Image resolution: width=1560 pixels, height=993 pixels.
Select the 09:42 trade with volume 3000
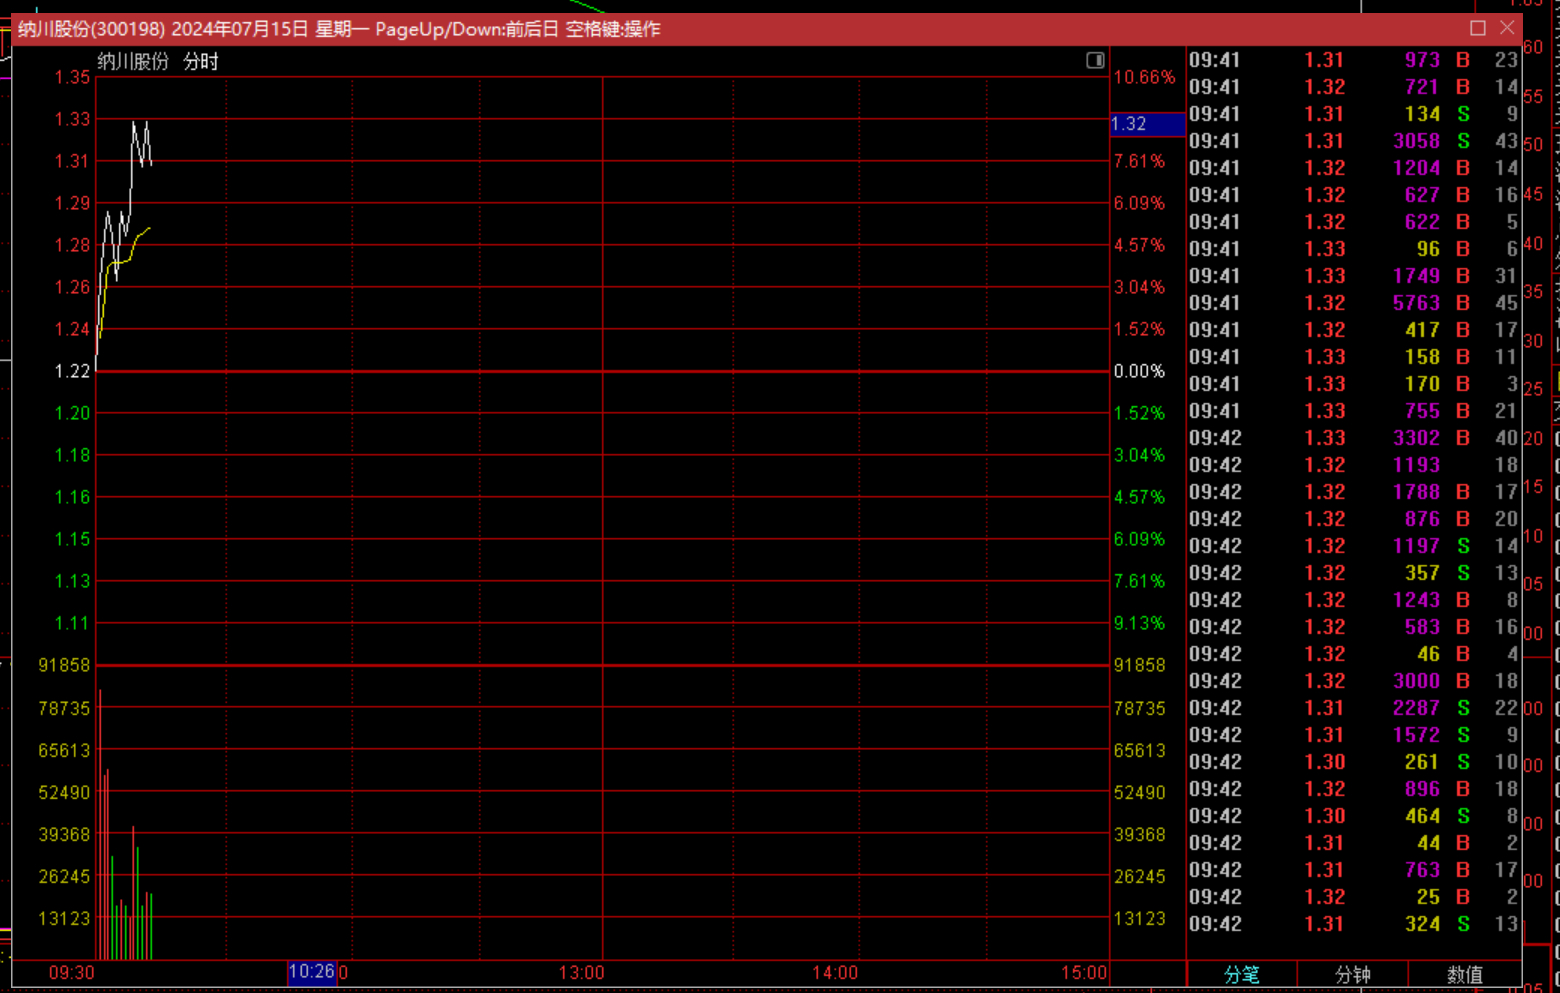coord(1352,681)
